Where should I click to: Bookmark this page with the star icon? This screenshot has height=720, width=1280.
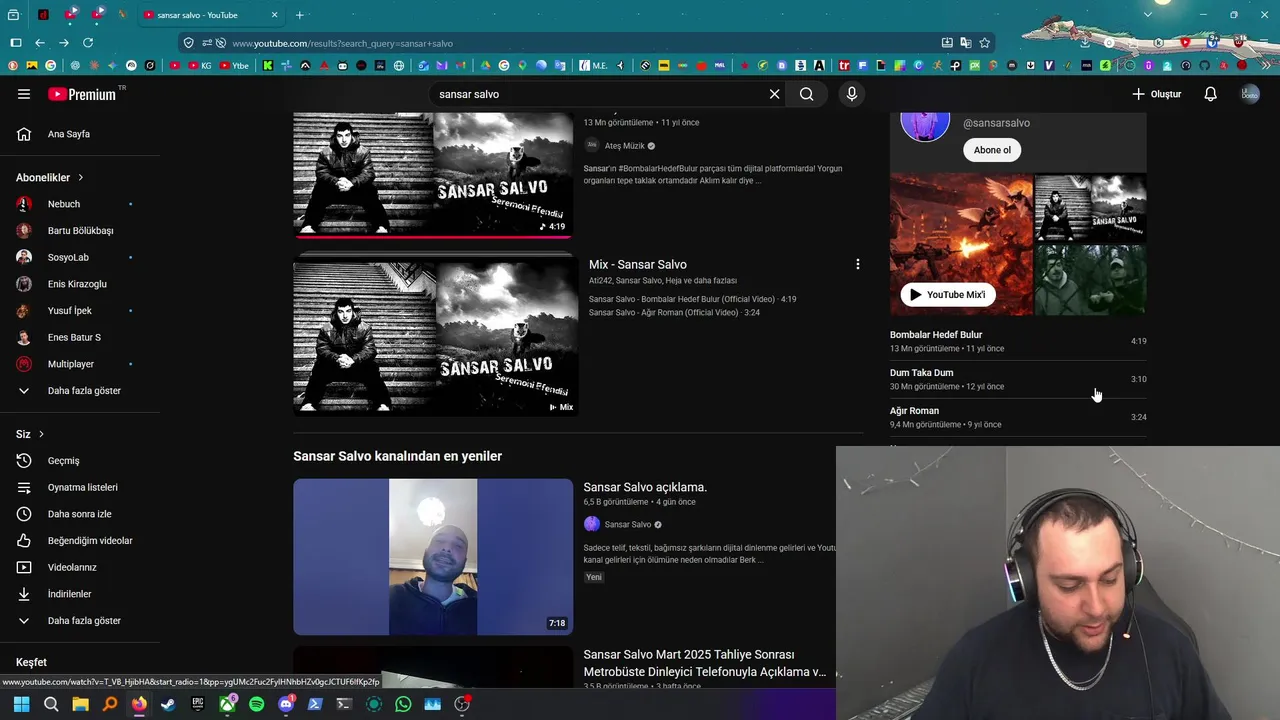(x=985, y=43)
